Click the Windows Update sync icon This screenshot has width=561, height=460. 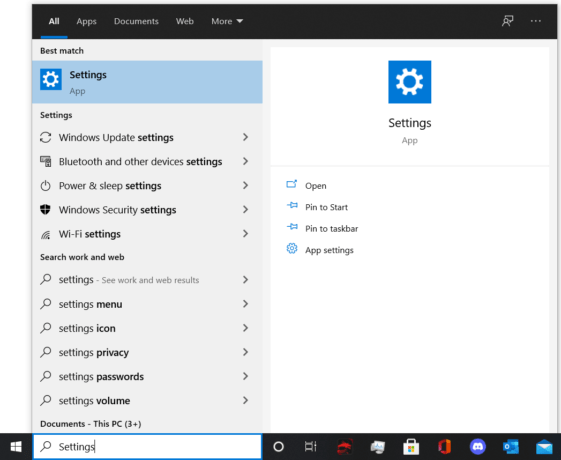click(x=45, y=137)
